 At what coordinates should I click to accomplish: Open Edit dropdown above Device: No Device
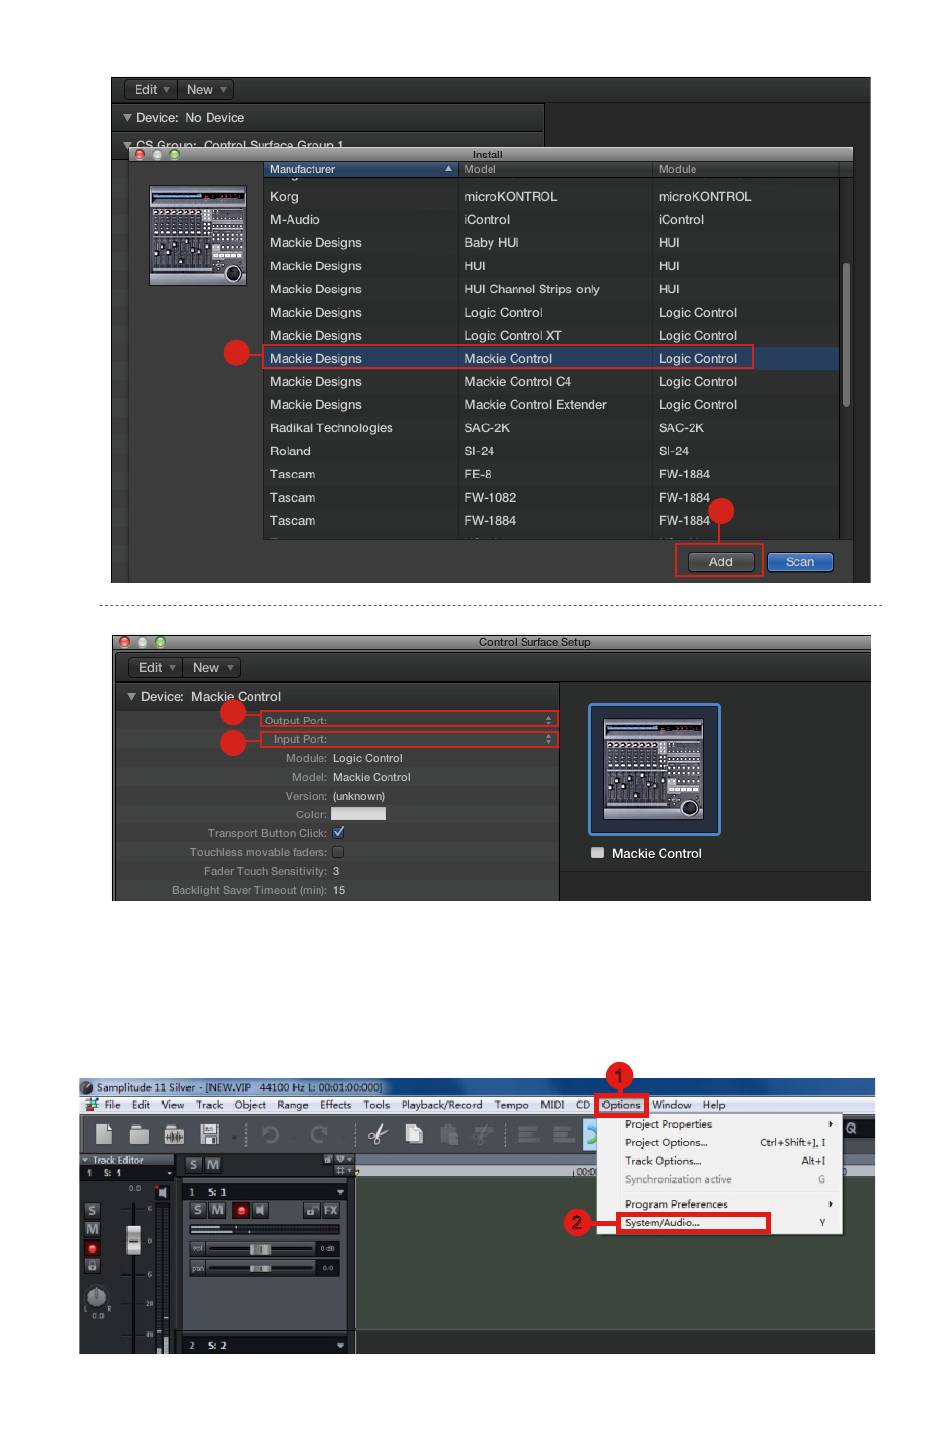[x=151, y=89]
